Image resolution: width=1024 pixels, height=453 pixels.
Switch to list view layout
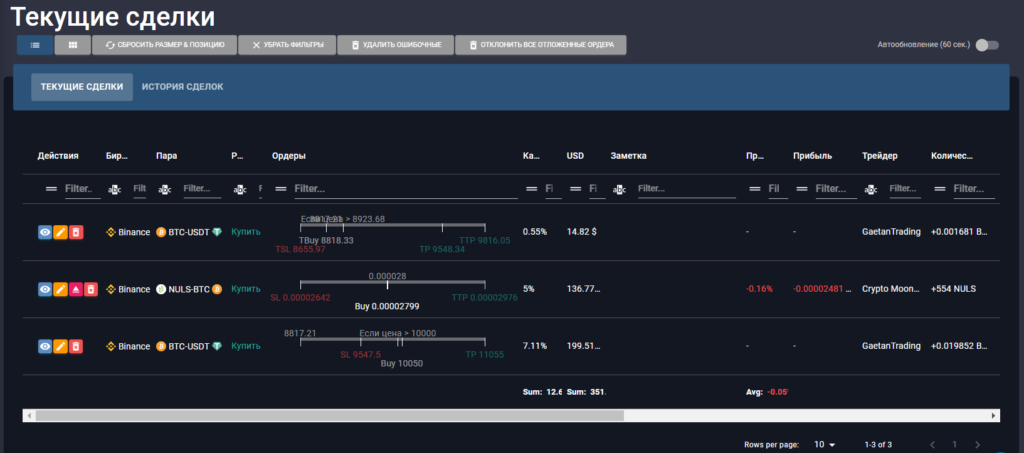pos(35,45)
